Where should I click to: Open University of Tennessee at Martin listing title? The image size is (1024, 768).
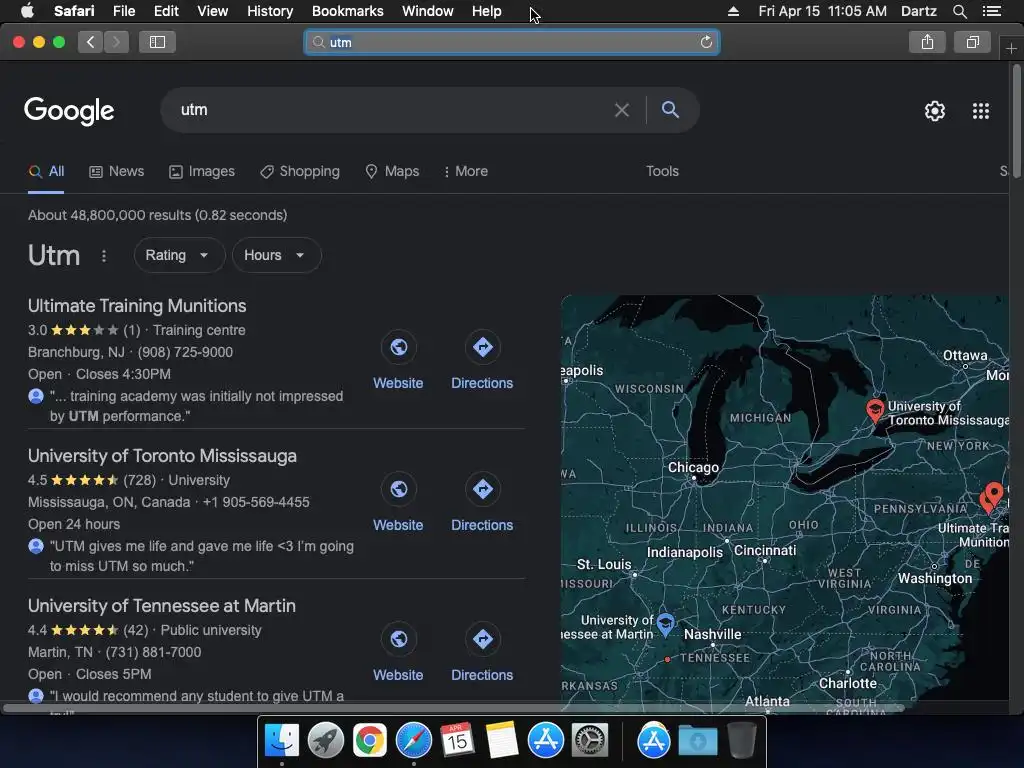click(161, 606)
